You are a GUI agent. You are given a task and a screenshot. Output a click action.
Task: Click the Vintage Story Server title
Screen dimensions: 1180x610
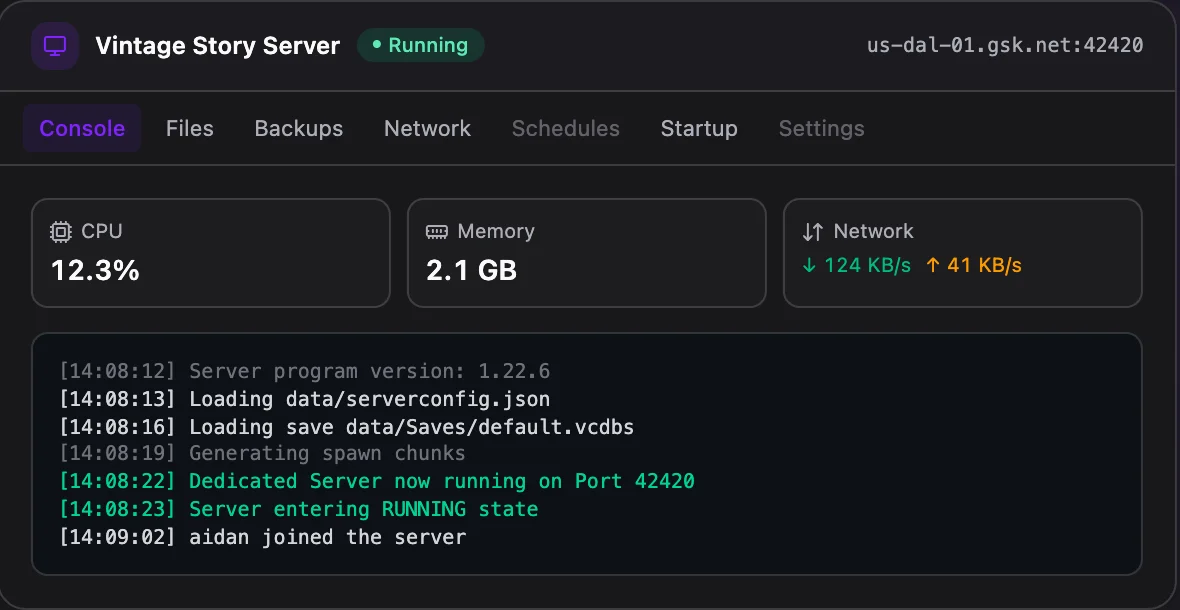217,46
